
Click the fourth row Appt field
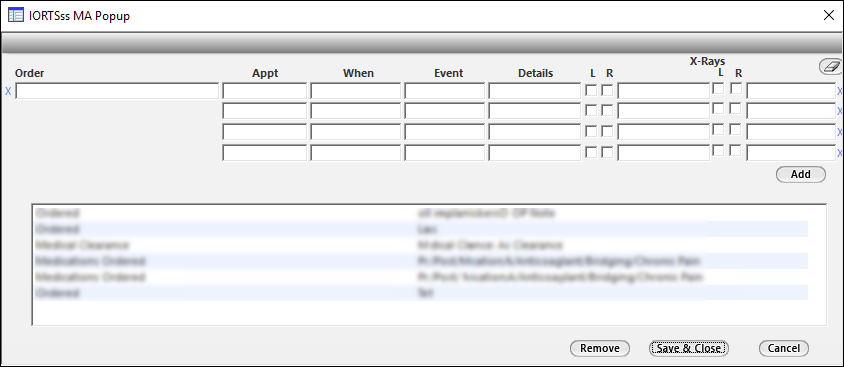[x=264, y=153]
